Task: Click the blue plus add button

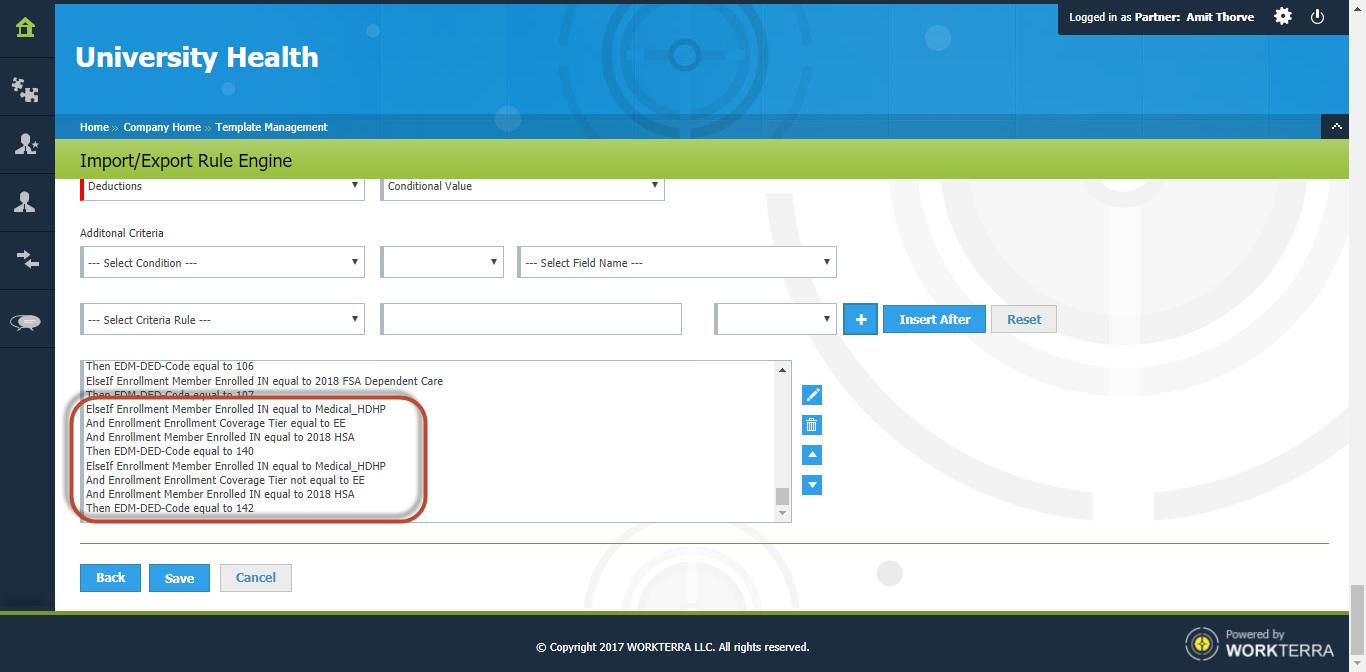Action: (860, 319)
